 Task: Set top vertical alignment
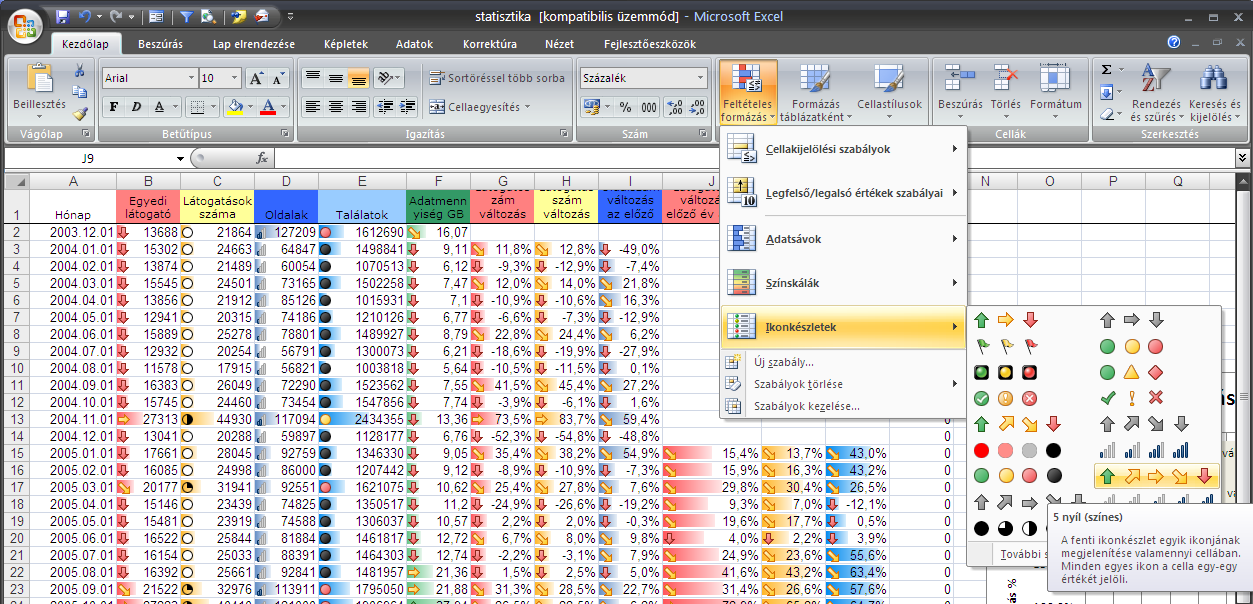tap(313, 78)
